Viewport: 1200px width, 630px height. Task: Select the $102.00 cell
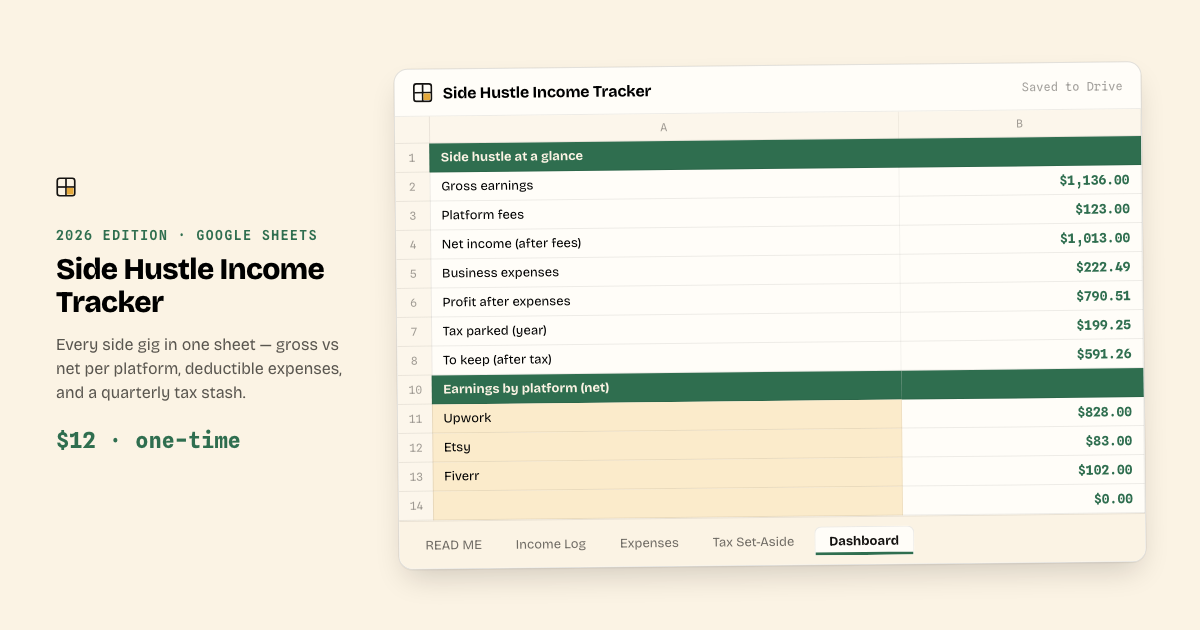[x=1025, y=470]
